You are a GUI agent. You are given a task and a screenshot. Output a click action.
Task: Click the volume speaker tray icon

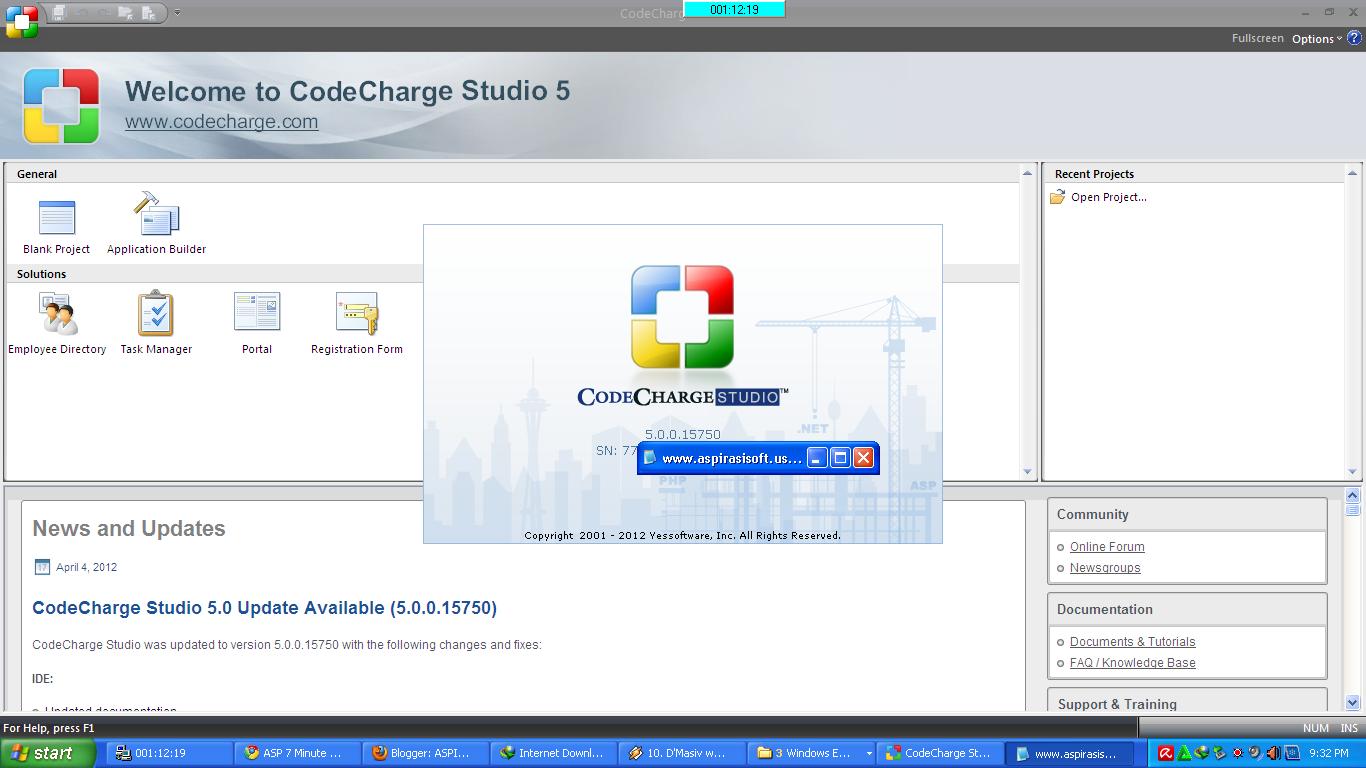(1273, 753)
